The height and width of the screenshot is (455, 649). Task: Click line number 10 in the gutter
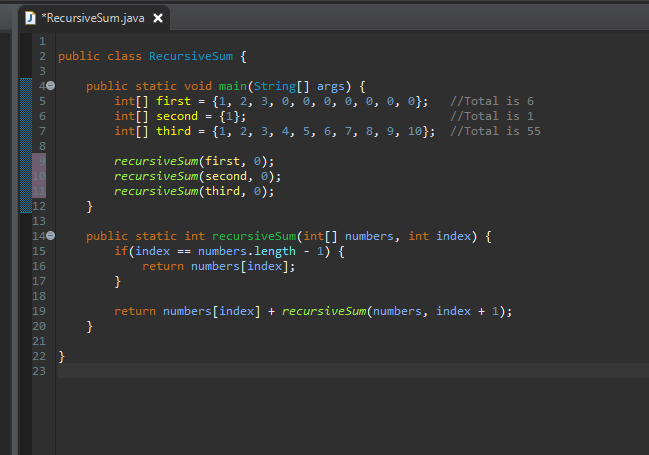coord(39,176)
